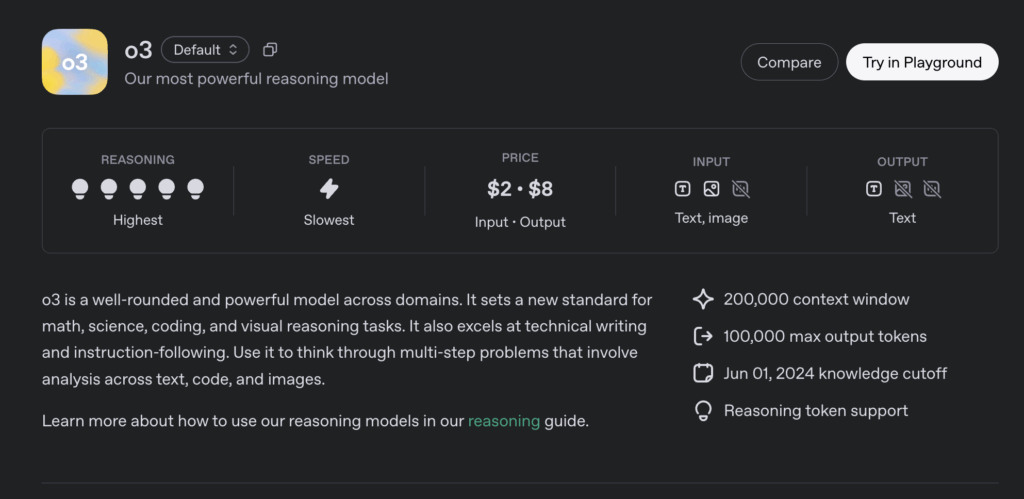Click the Output text modality icon
The height and width of the screenshot is (499, 1024).
point(874,189)
